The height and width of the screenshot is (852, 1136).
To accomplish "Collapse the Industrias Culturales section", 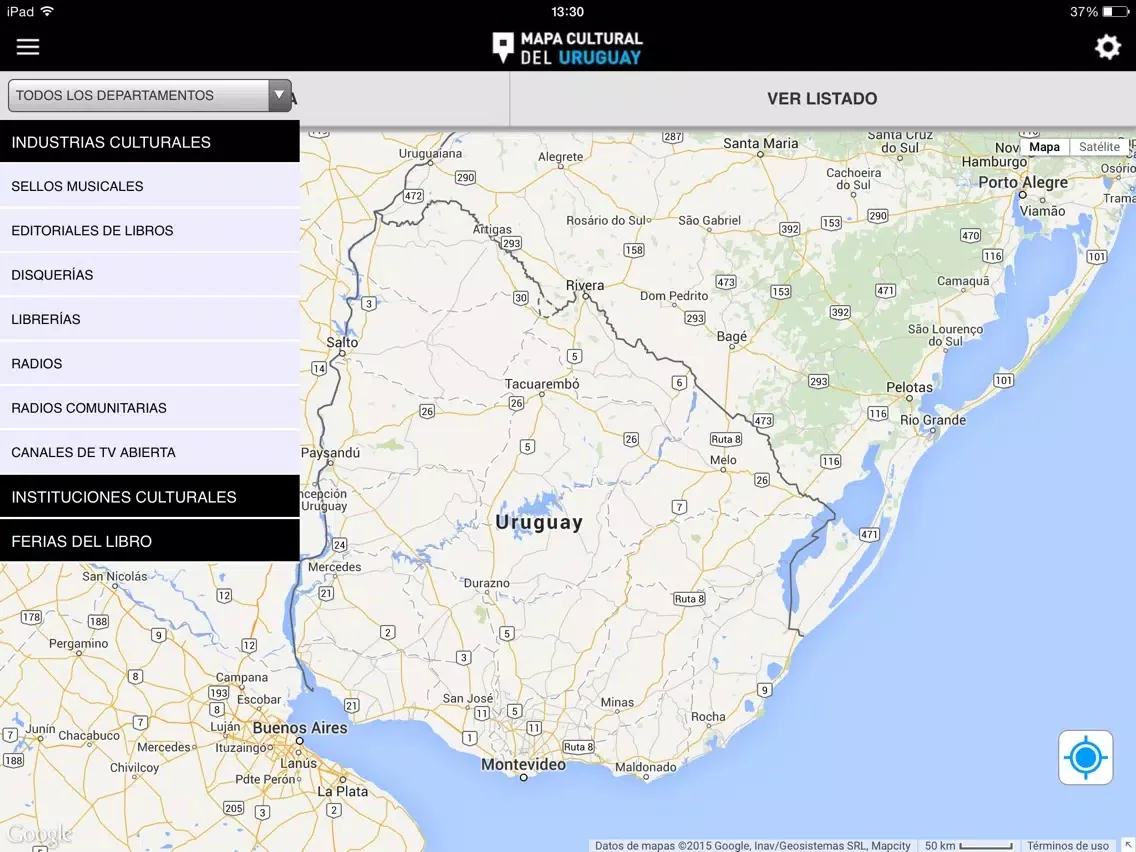I will pos(149,142).
